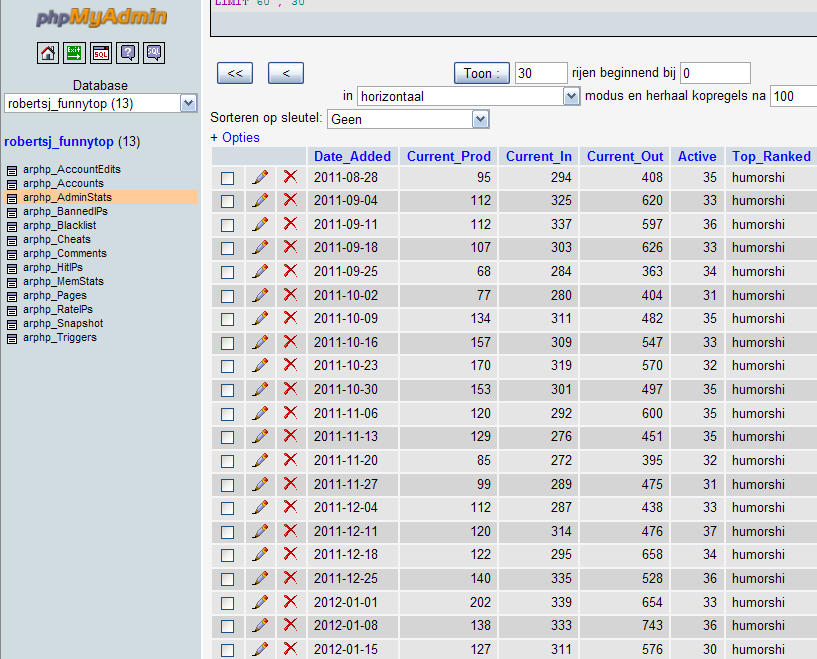Open phpMyAdmin documentation help icon

[128, 53]
